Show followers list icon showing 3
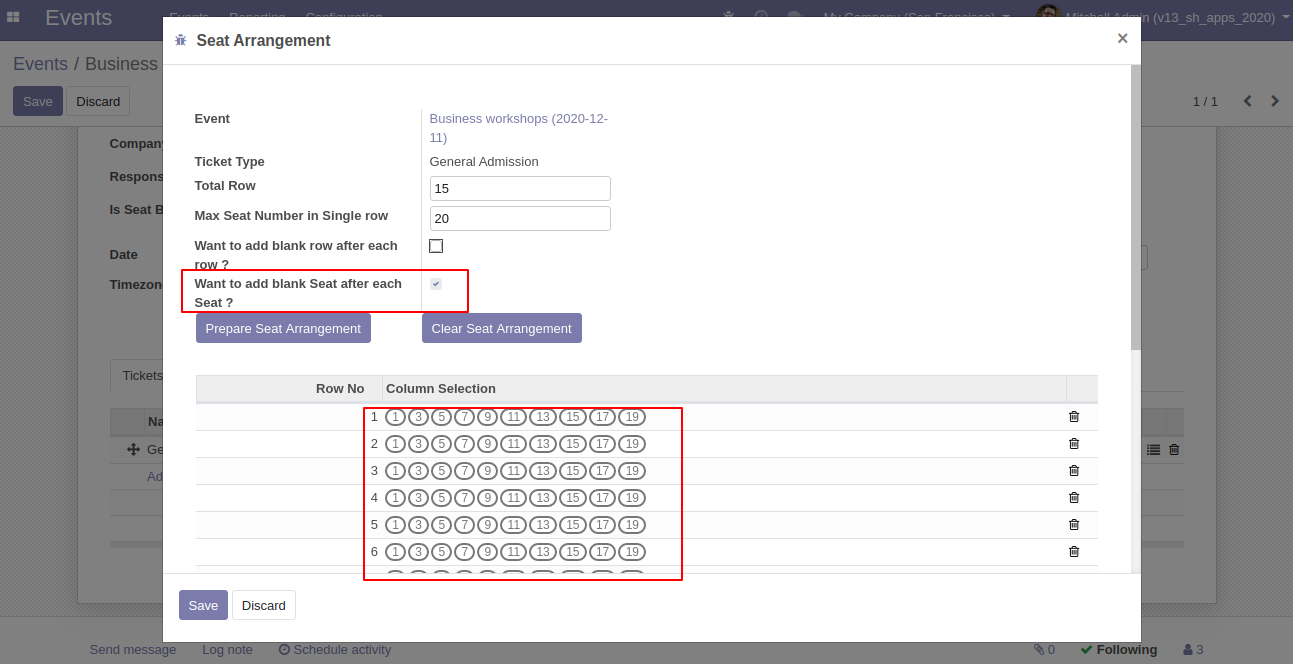 (x=1193, y=650)
